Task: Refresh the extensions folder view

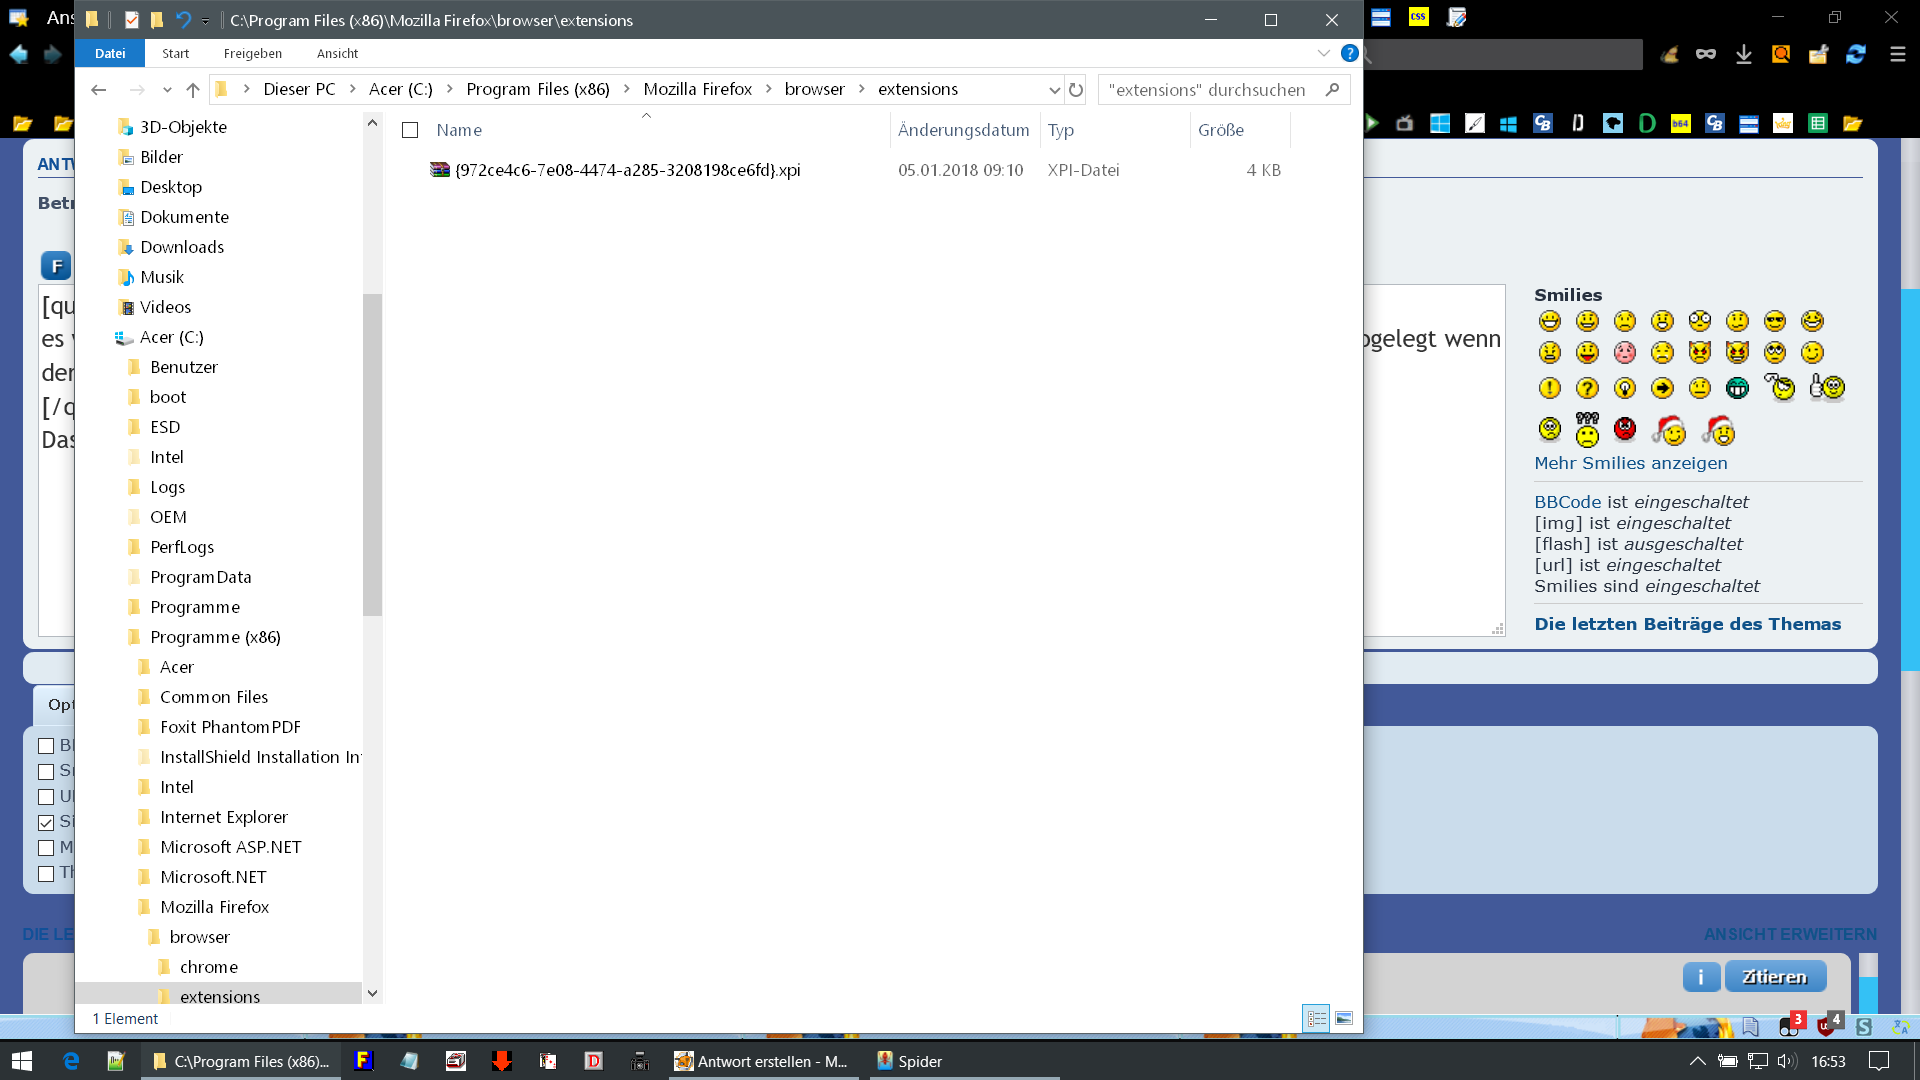Action: (x=1076, y=90)
